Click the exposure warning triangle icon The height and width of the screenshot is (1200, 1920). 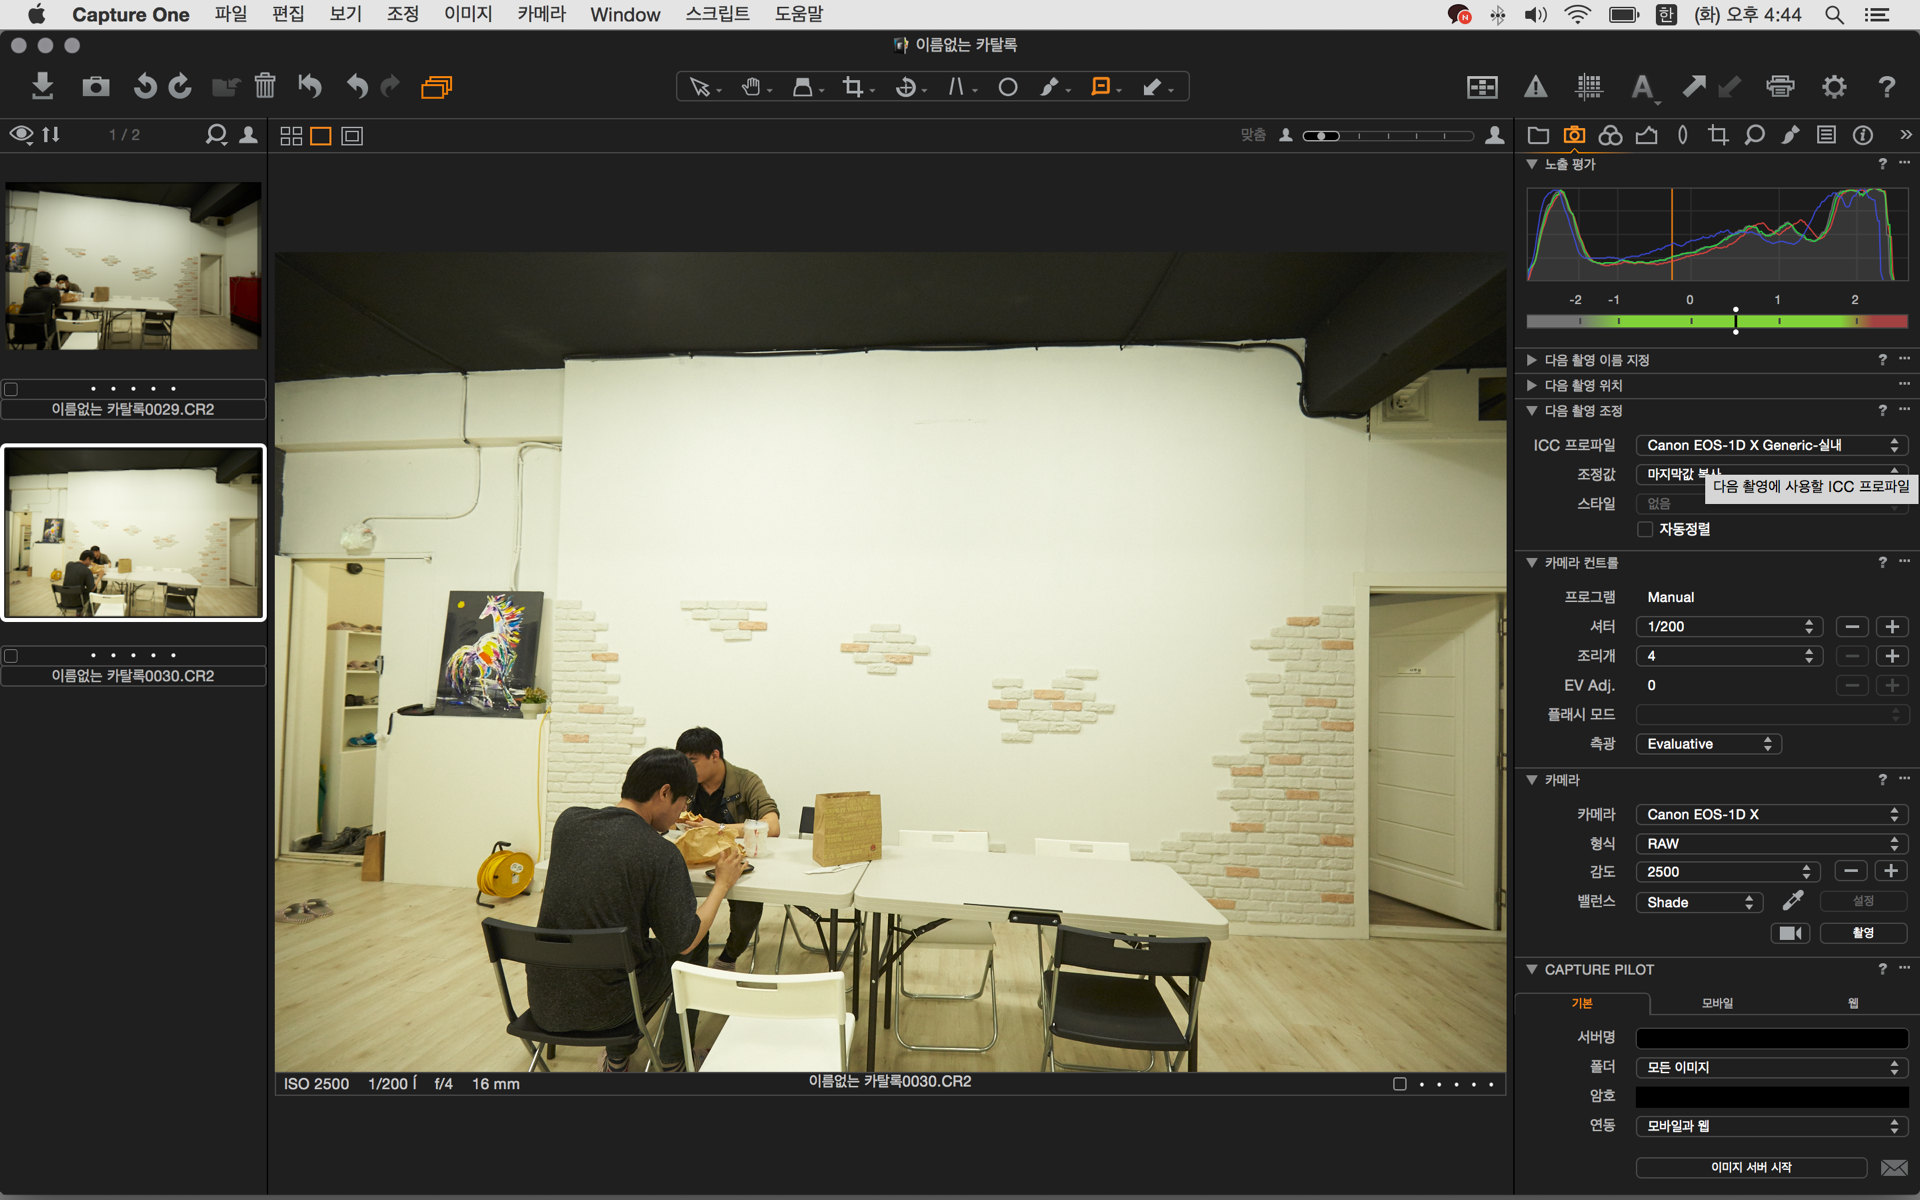tap(1535, 87)
